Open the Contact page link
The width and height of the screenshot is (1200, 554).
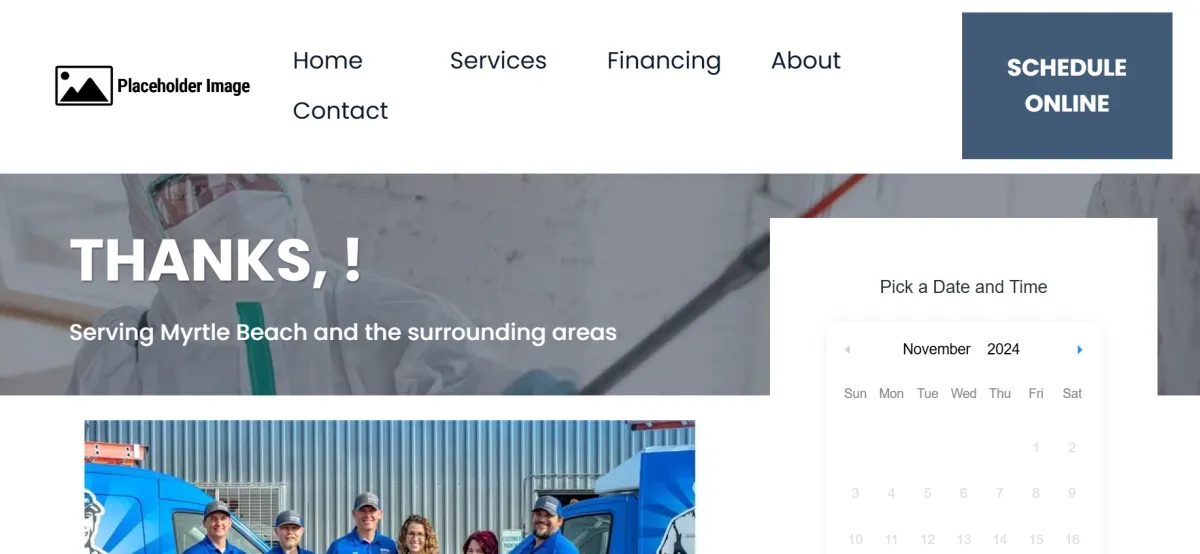click(x=340, y=111)
